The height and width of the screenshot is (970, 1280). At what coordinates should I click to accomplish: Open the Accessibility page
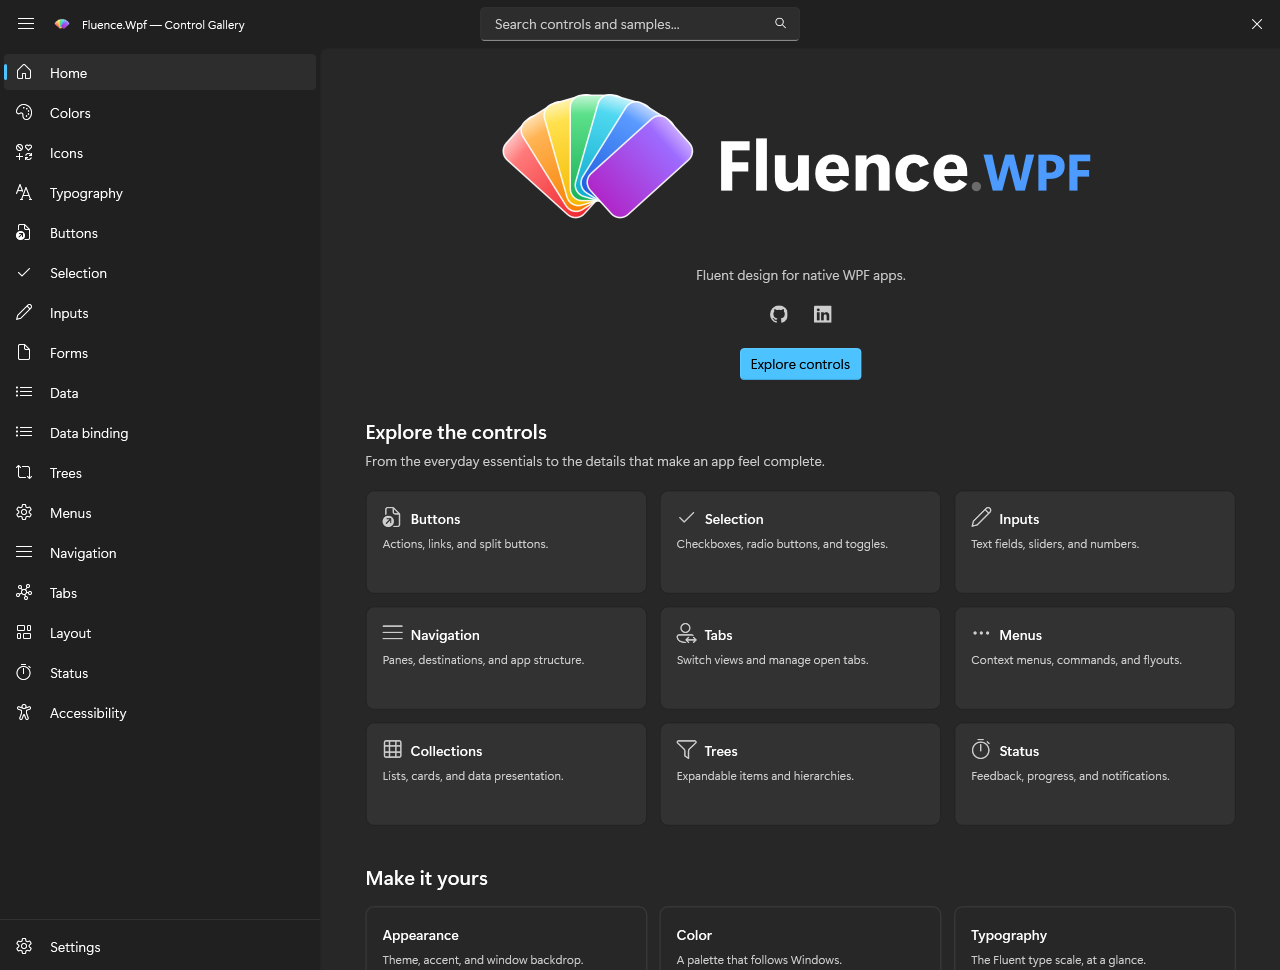[160, 712]
